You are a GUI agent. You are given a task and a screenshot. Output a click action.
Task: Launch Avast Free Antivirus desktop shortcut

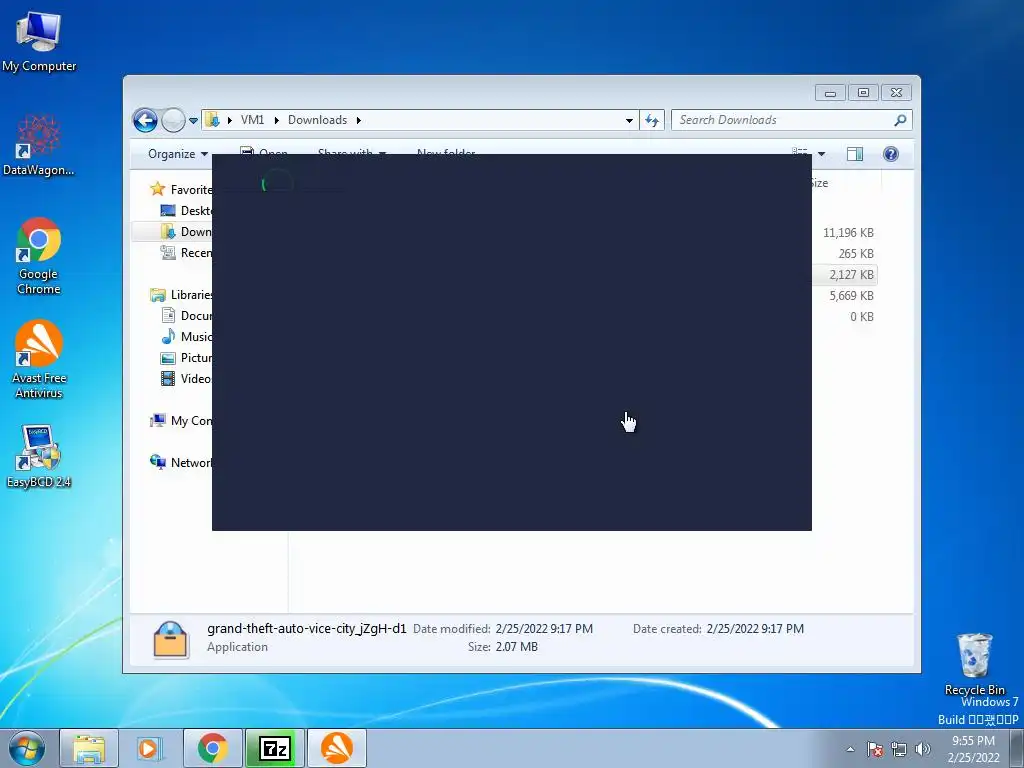pos(39,359)
